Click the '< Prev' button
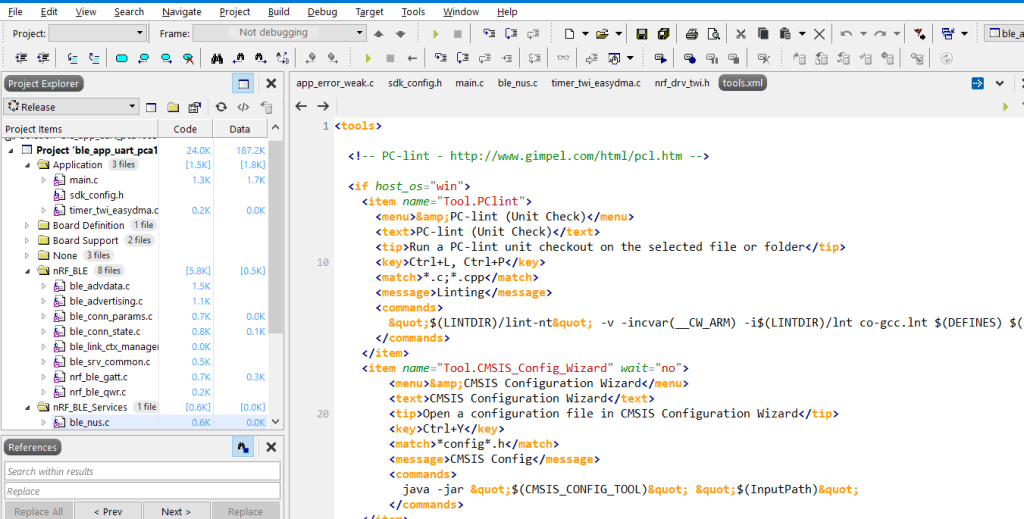Viewport: 1024px width, 519px height. point(109,511)
